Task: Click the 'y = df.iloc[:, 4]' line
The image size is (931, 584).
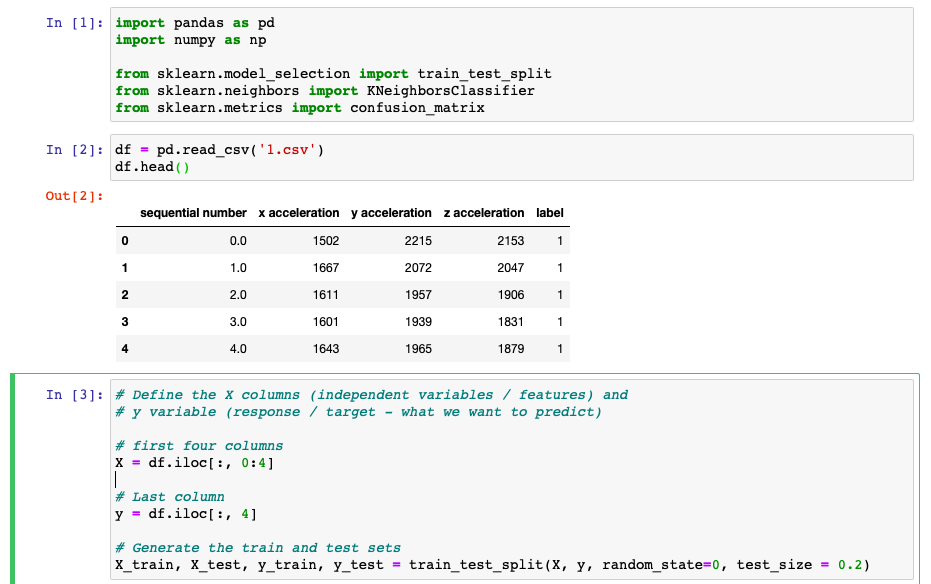Action: pyautogui.click(x=186, y=514)
